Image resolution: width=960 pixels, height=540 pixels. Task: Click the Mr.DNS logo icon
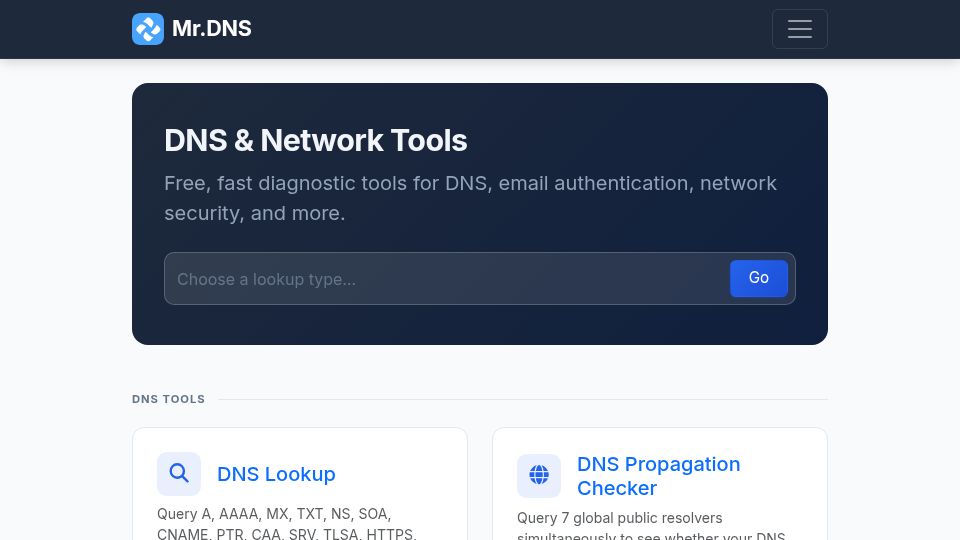coord(148,29)
